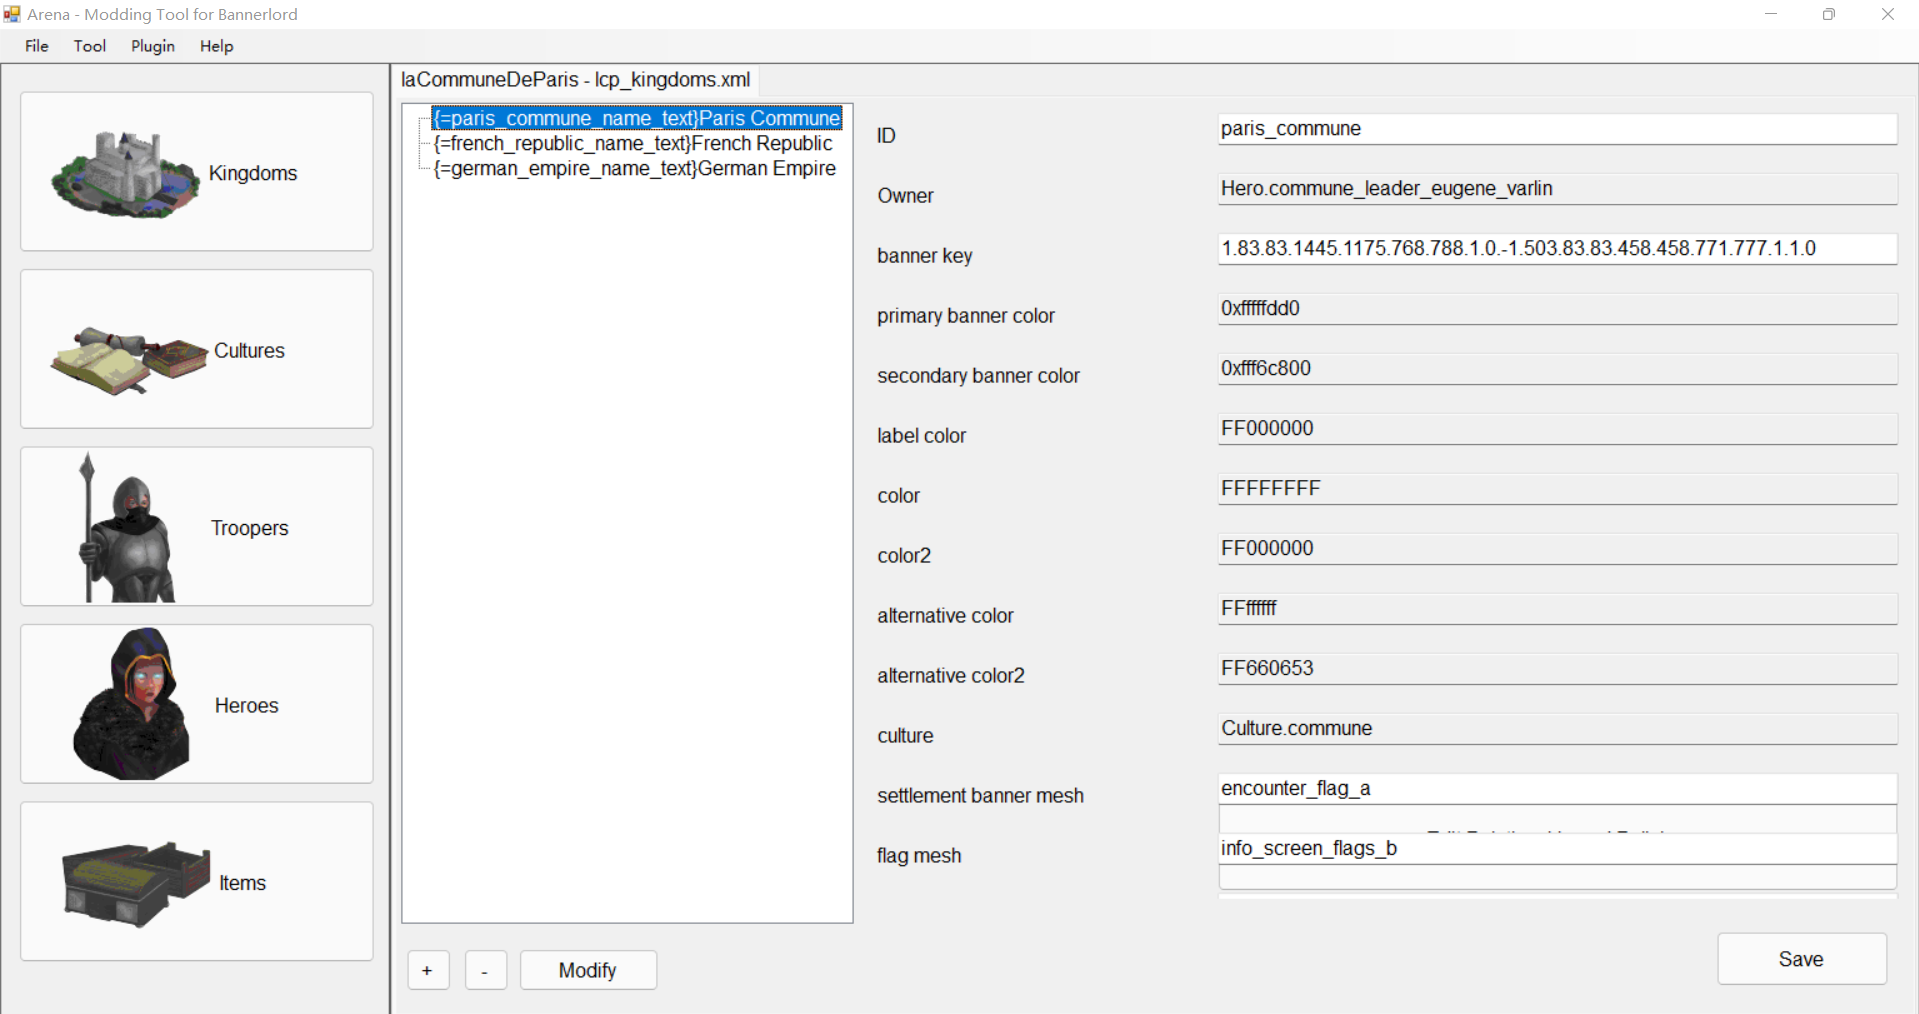Click the ID field with paris_commune
1919x1014 pixels.
(x=1557, y=129)
